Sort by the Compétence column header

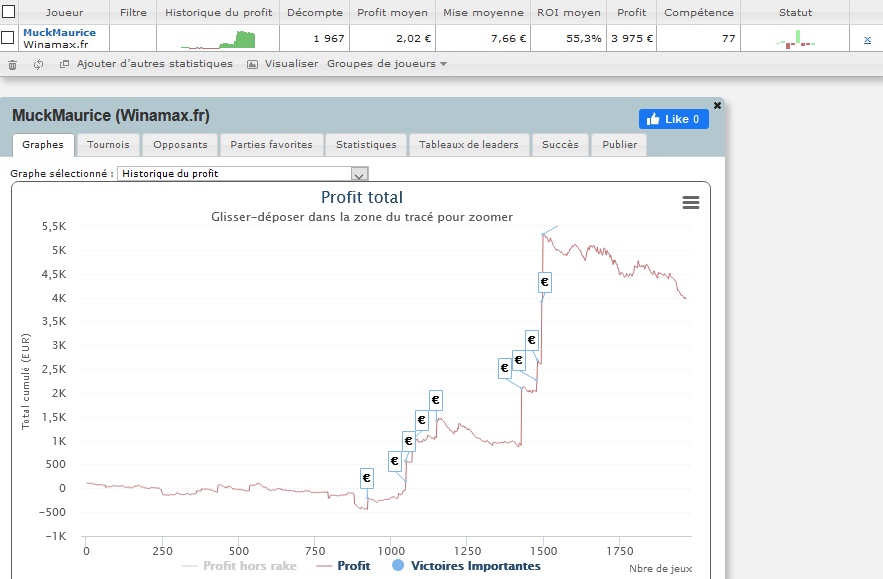click(x=698, y=12)
